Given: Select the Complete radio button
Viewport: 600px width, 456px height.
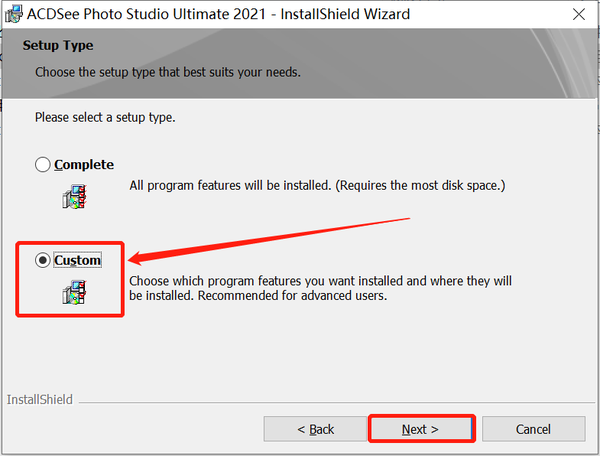Looking at the screenshot, I should click(x=42, y=165).
